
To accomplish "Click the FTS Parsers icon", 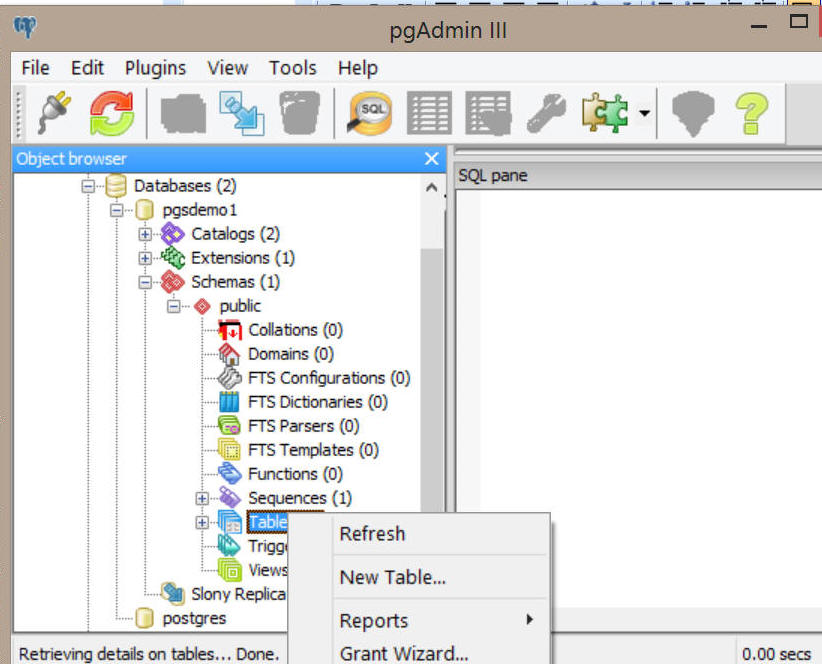I will (x=230, y=426).
